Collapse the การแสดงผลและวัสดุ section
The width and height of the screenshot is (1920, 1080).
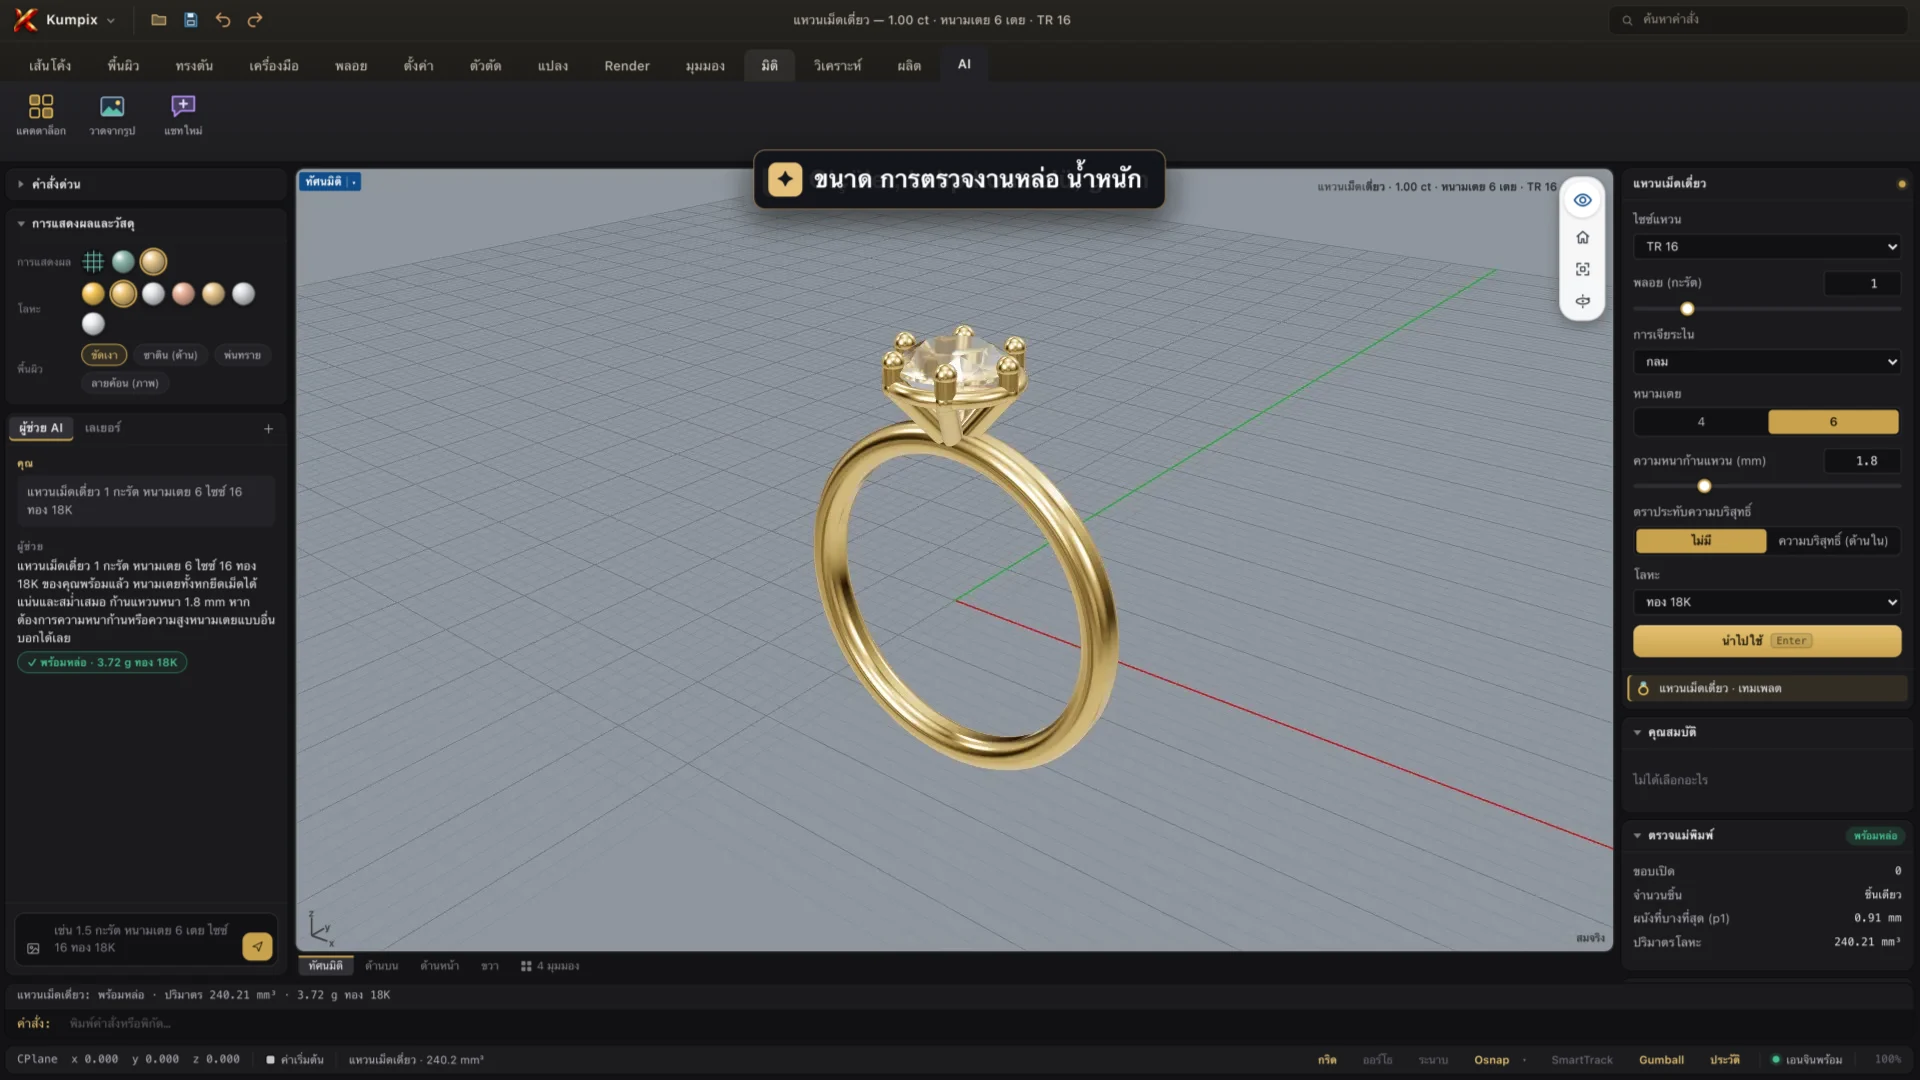(147, 224)
